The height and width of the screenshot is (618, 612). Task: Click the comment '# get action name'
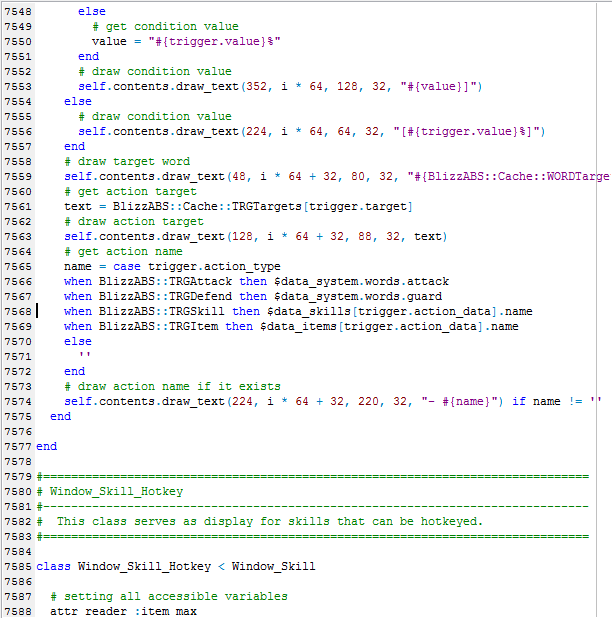click(x=123, y=251)
